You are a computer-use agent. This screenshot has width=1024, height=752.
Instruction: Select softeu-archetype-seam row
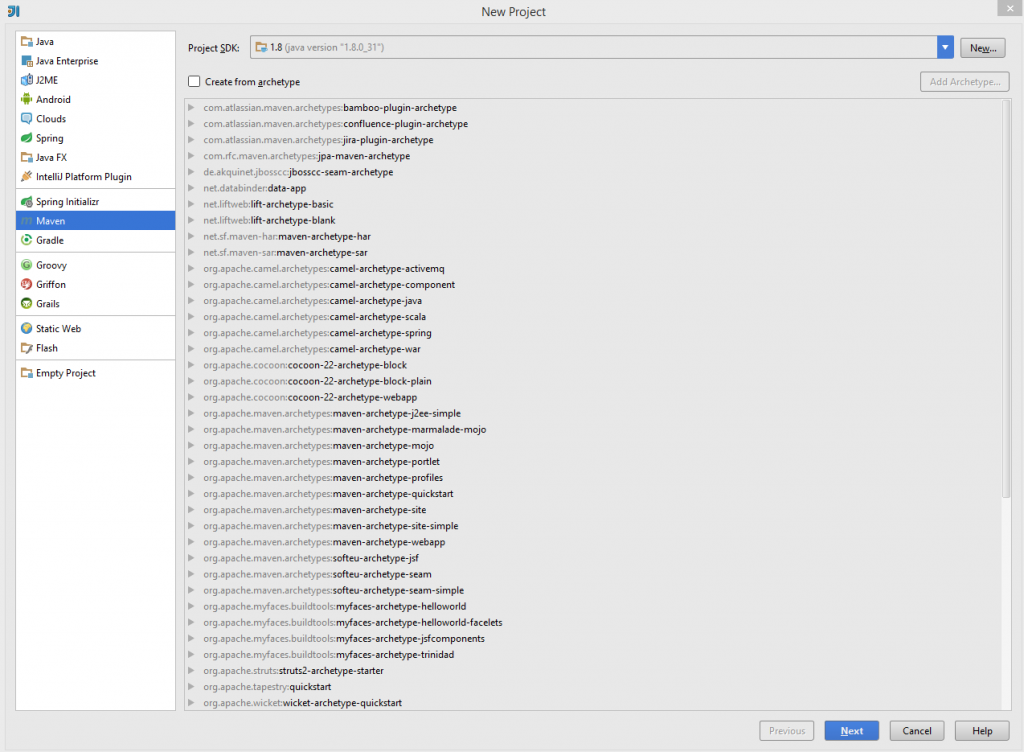[x=593, y=574]
